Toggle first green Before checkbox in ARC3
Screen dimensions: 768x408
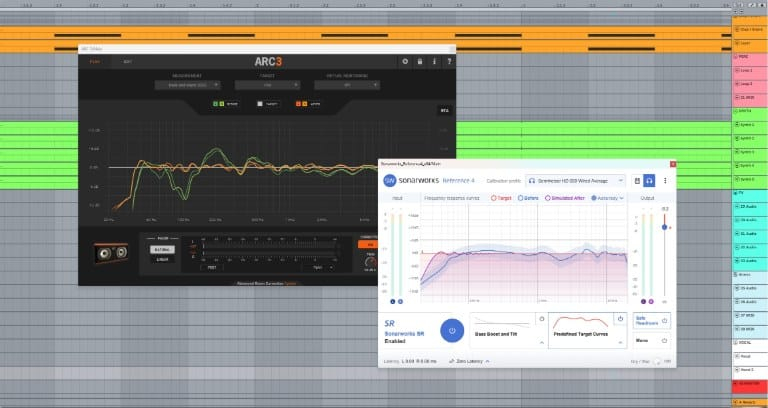215,104
